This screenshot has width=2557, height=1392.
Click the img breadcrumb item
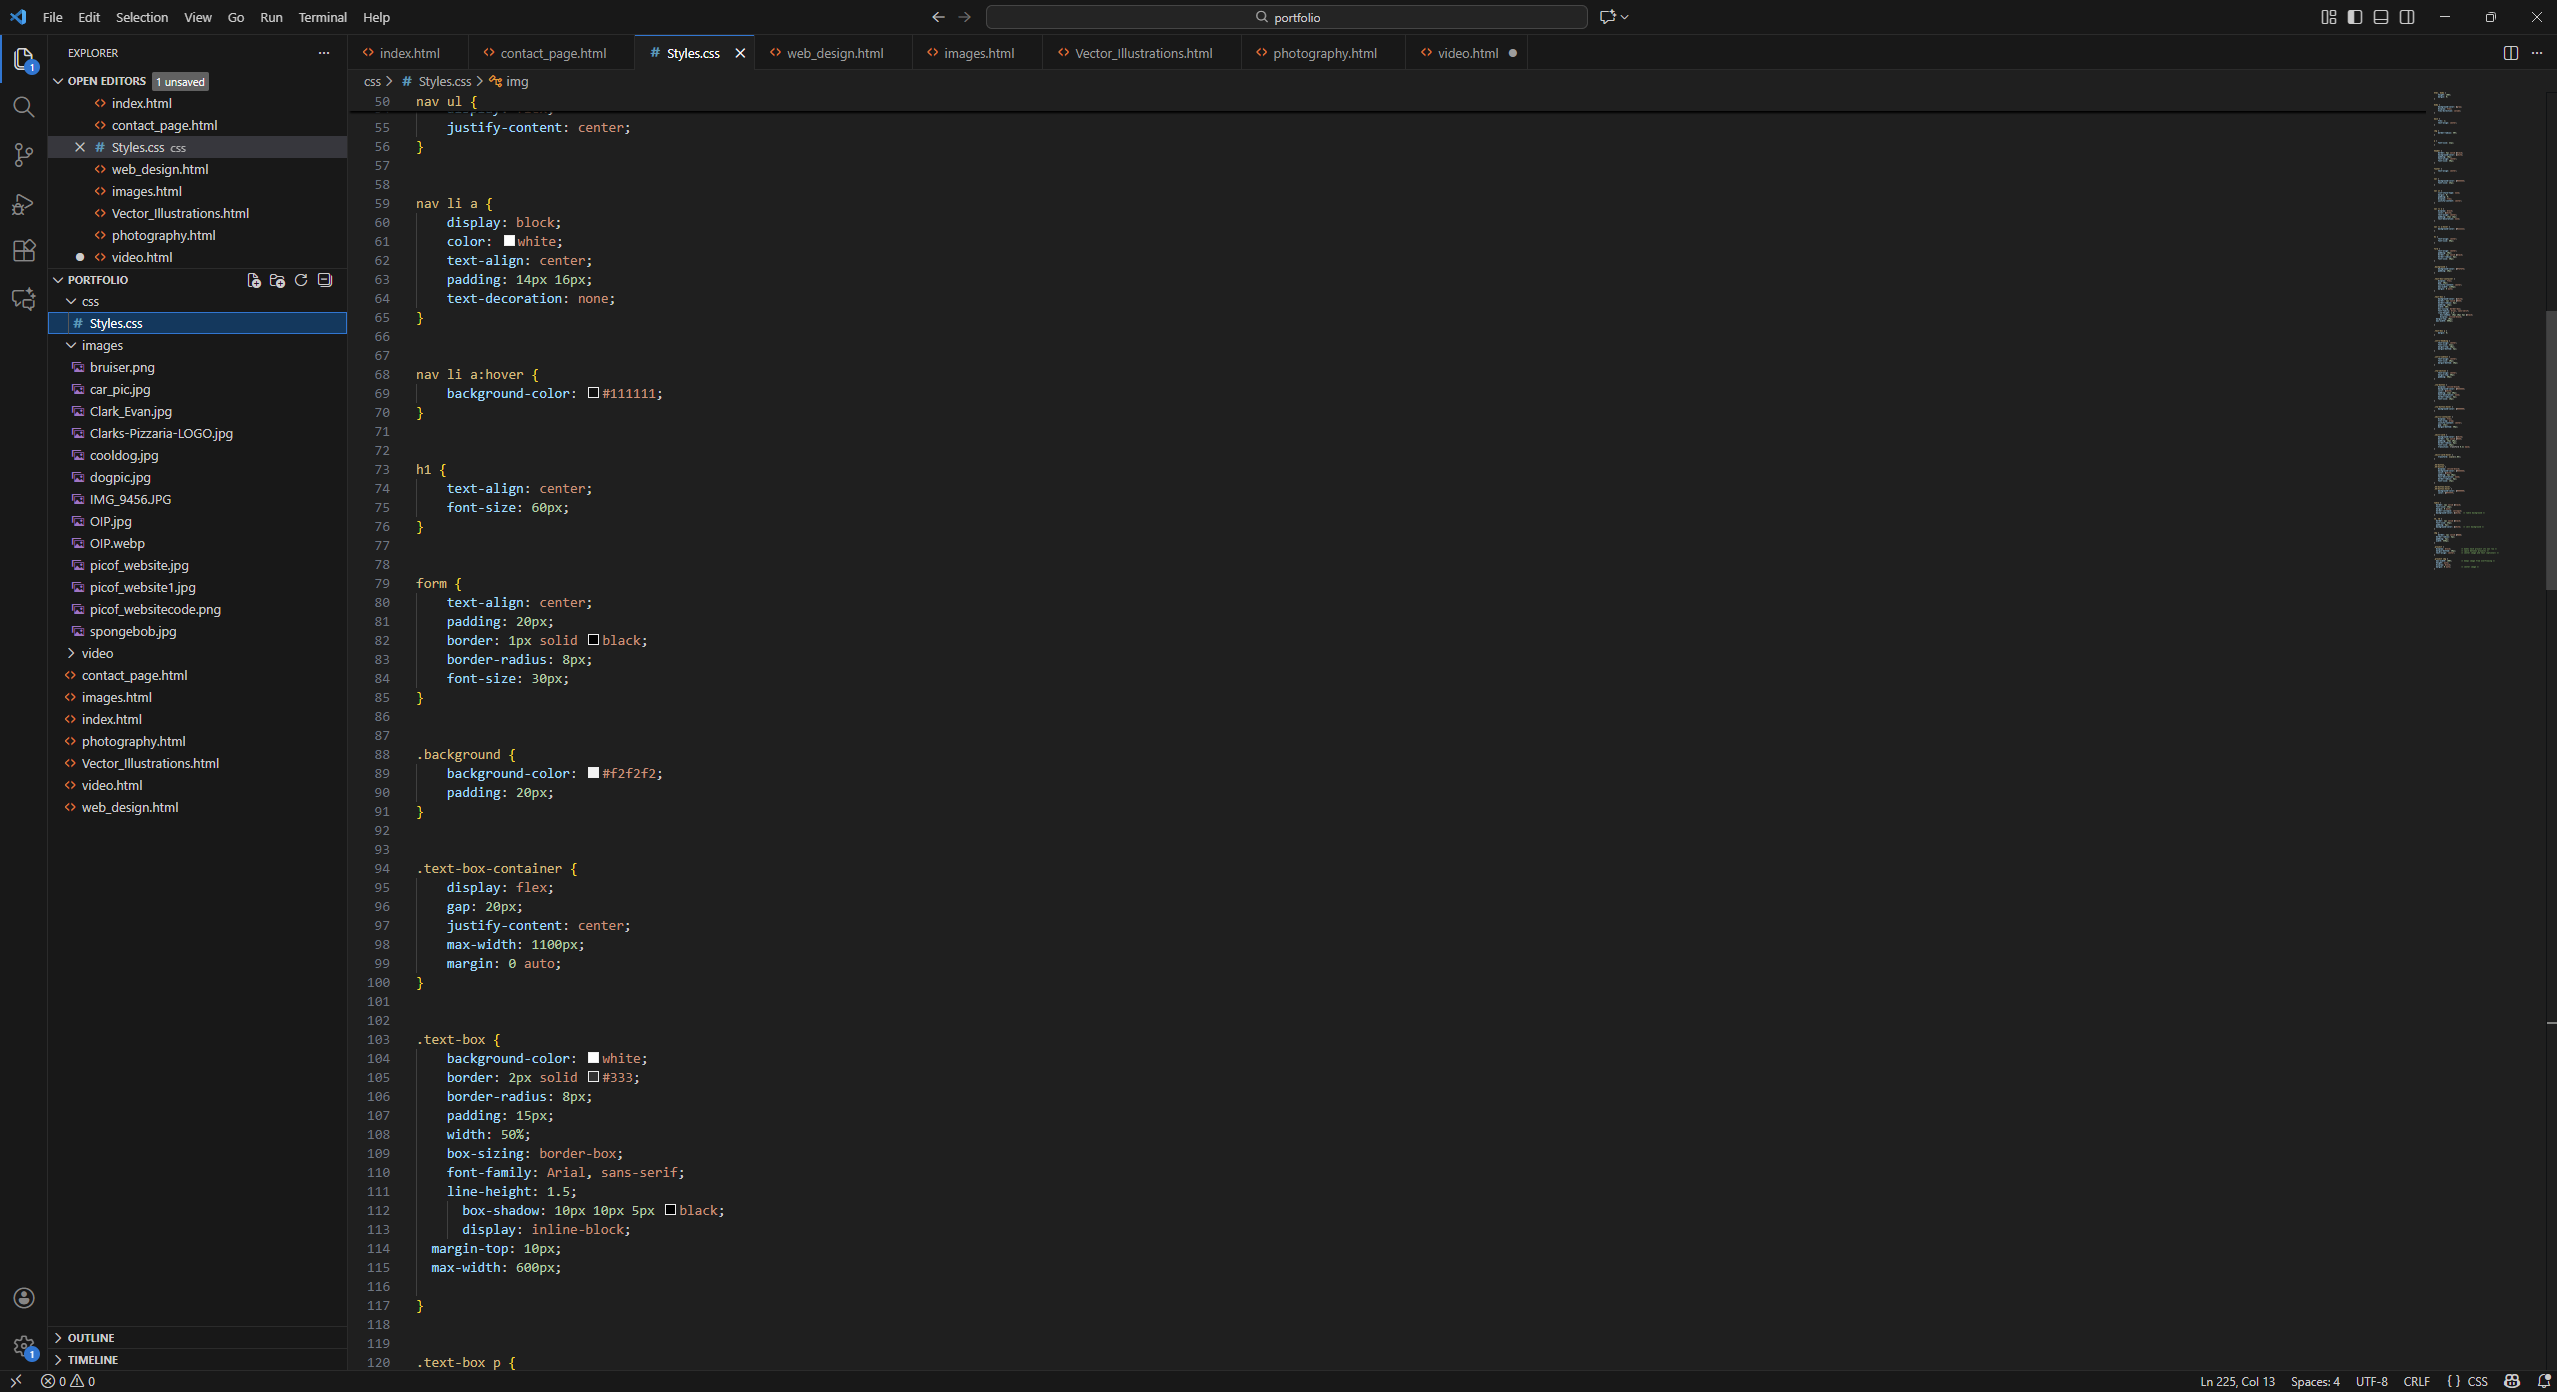tap(510, 81)
